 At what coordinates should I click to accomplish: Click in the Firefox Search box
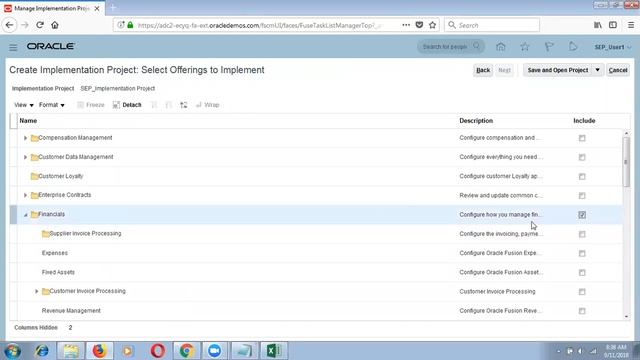[x=492, y=25]
